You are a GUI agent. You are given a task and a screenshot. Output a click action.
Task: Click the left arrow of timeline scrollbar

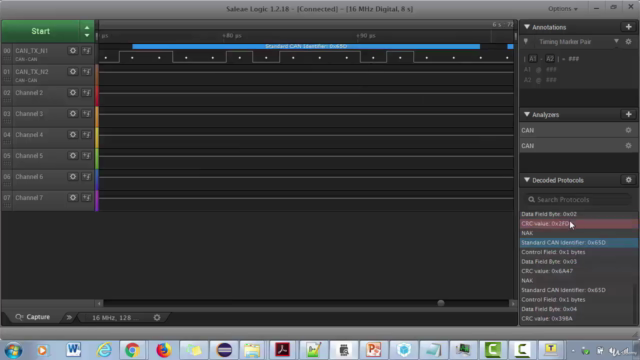tap(99, 303)
